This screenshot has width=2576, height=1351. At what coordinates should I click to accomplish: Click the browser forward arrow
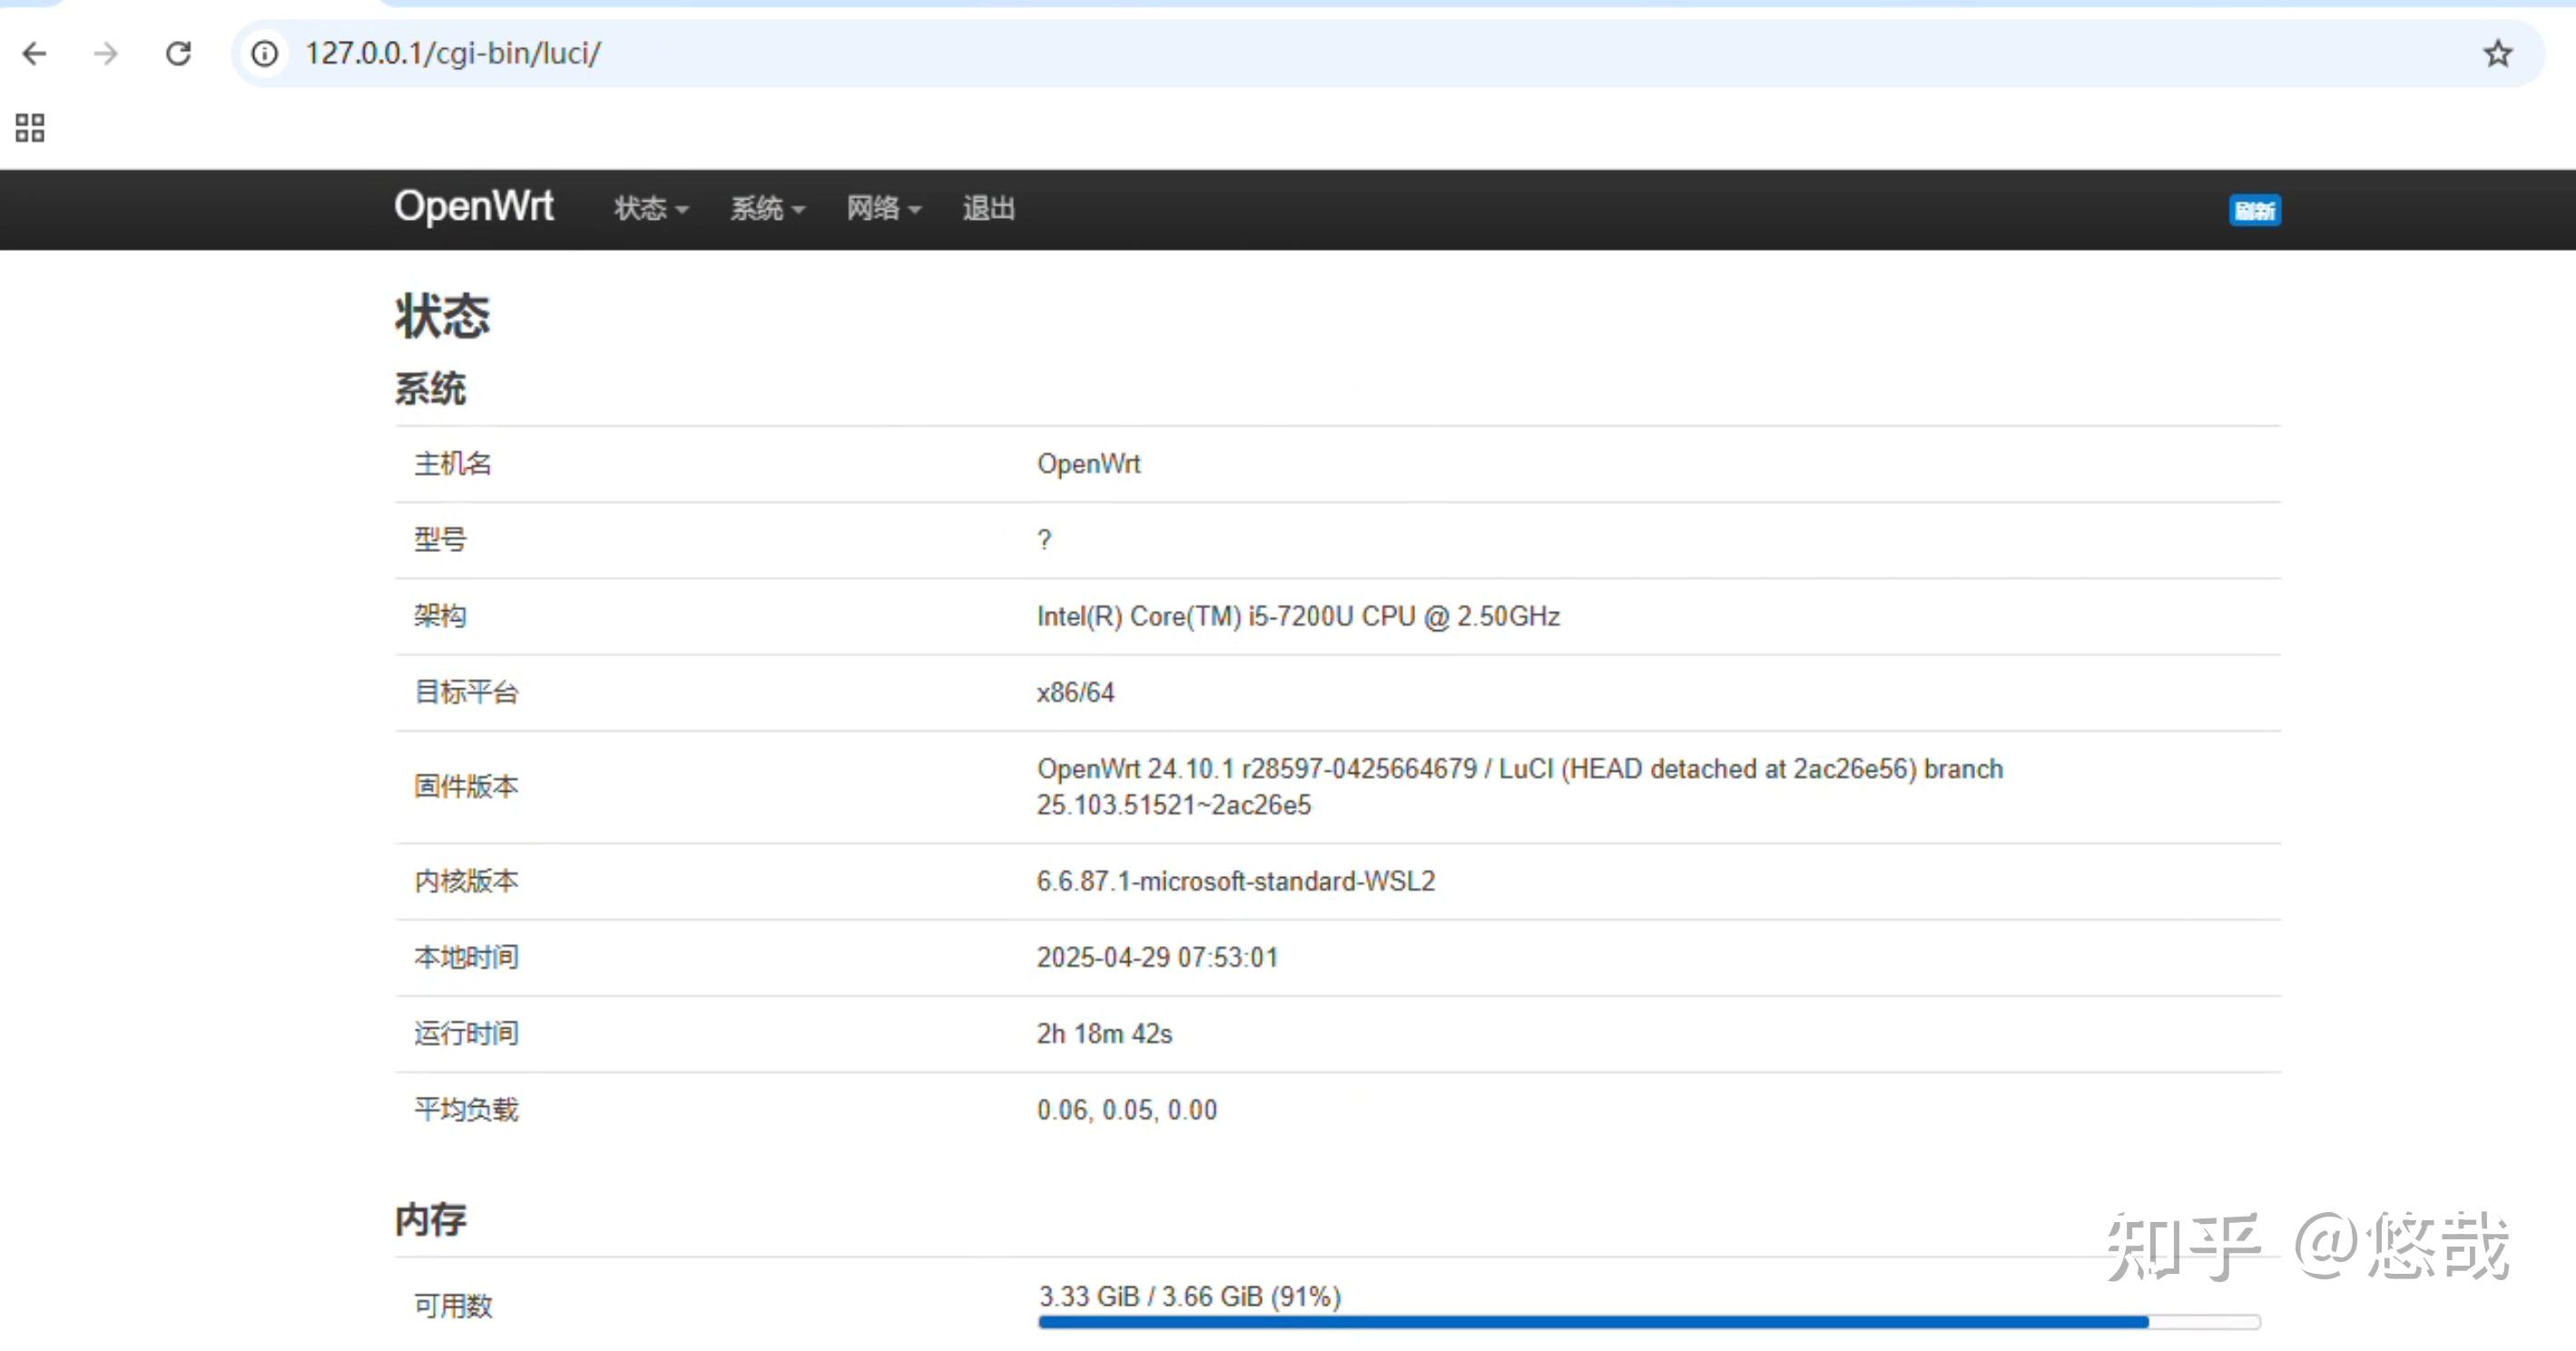pos(104,54)
